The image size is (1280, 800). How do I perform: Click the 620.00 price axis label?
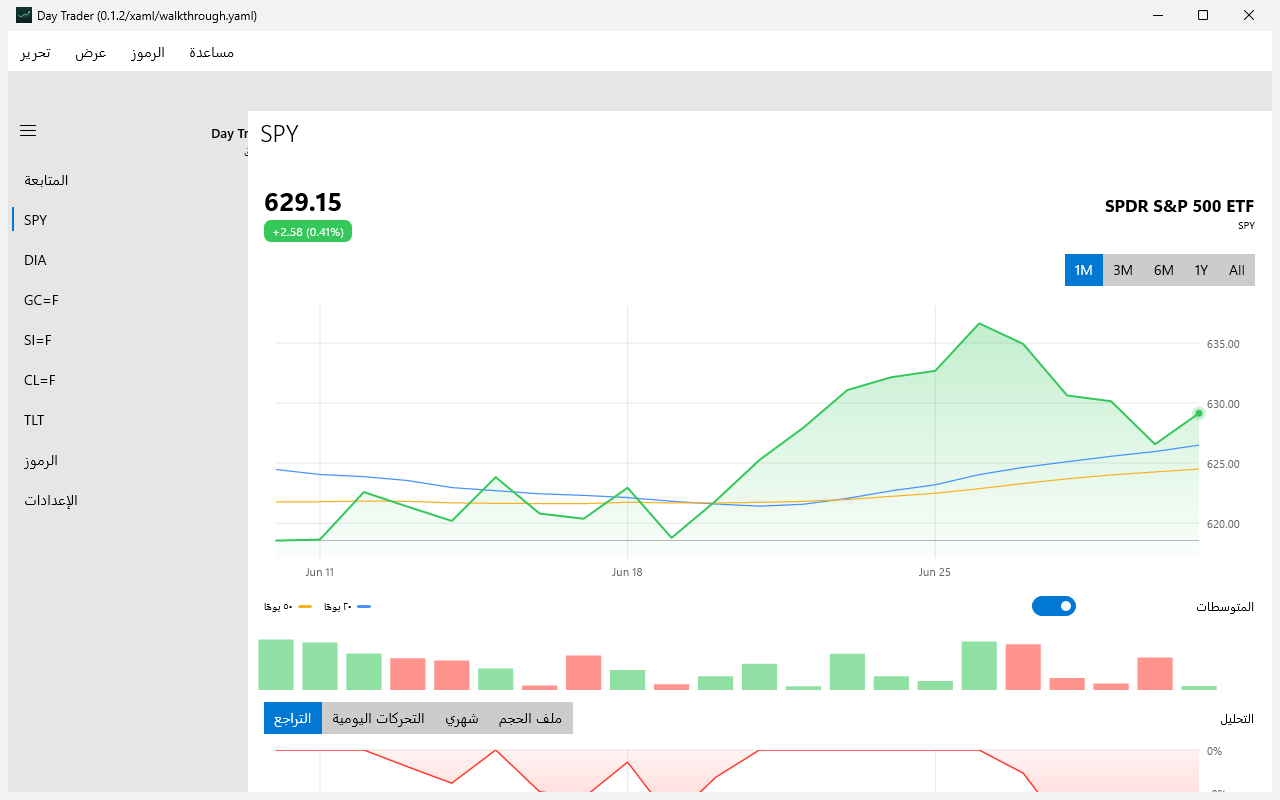click(x=1223, y=524)
